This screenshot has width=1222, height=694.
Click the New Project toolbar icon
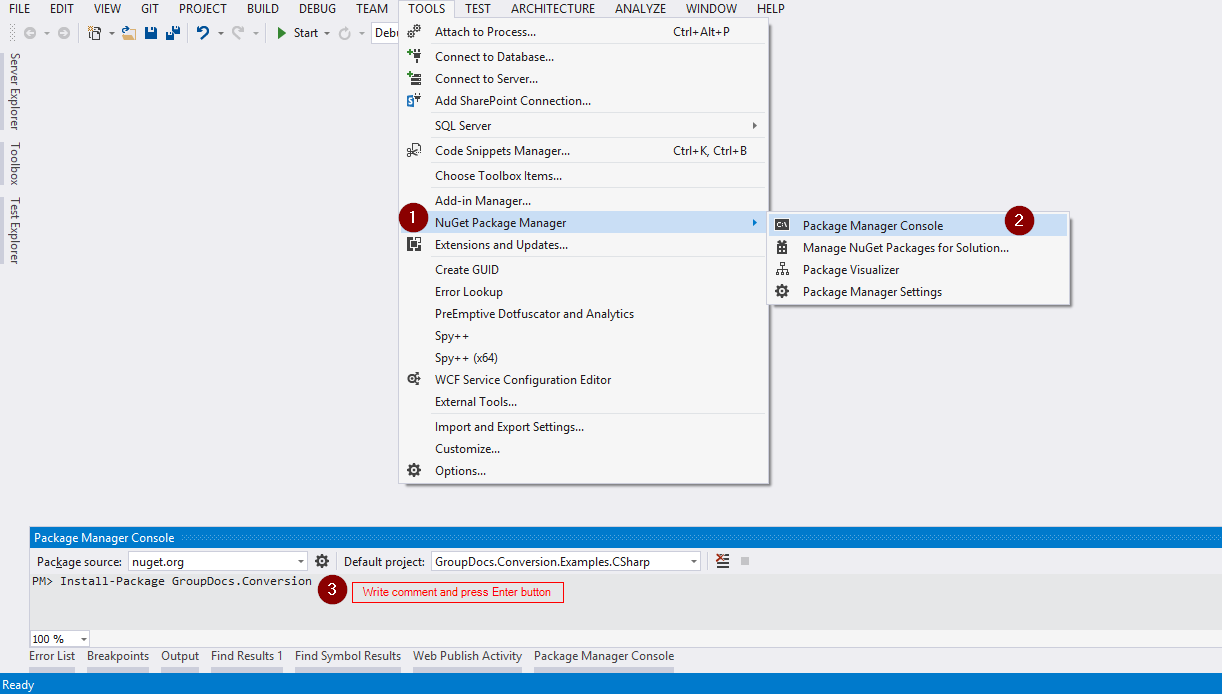95,33
